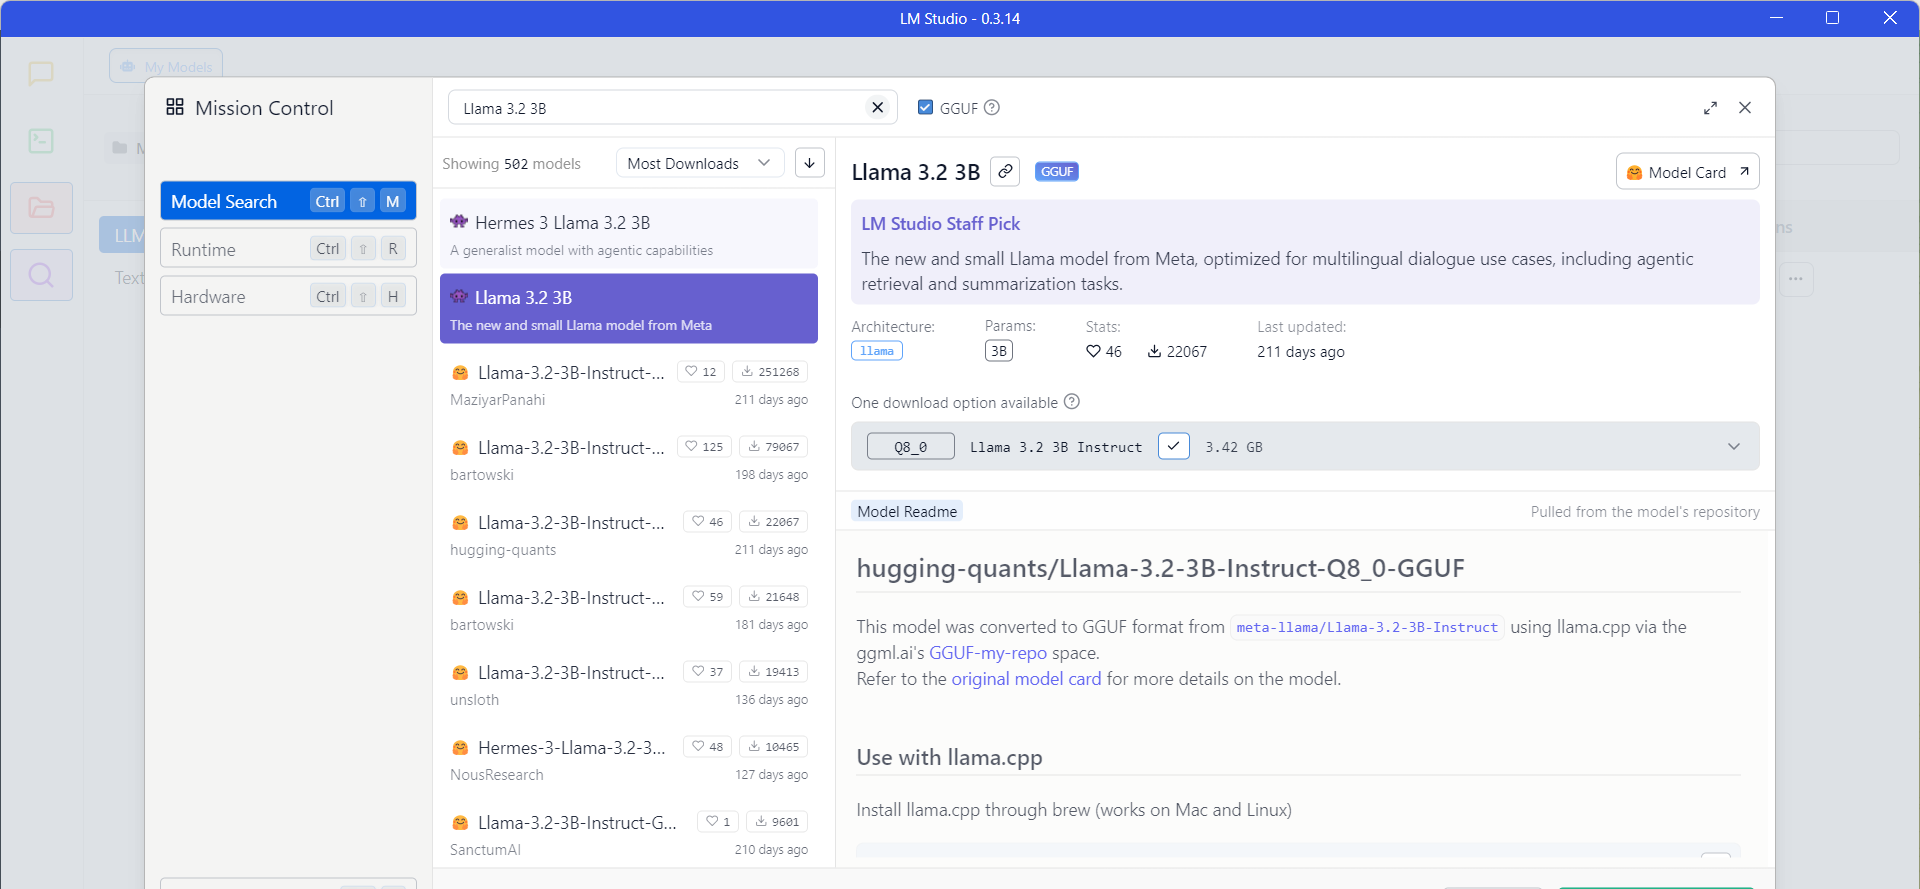Open meta-llama/Llama-3.2-3B-Instruct link
The width and height of the screenshot is (1920, 889).
tap(1367, 627)
